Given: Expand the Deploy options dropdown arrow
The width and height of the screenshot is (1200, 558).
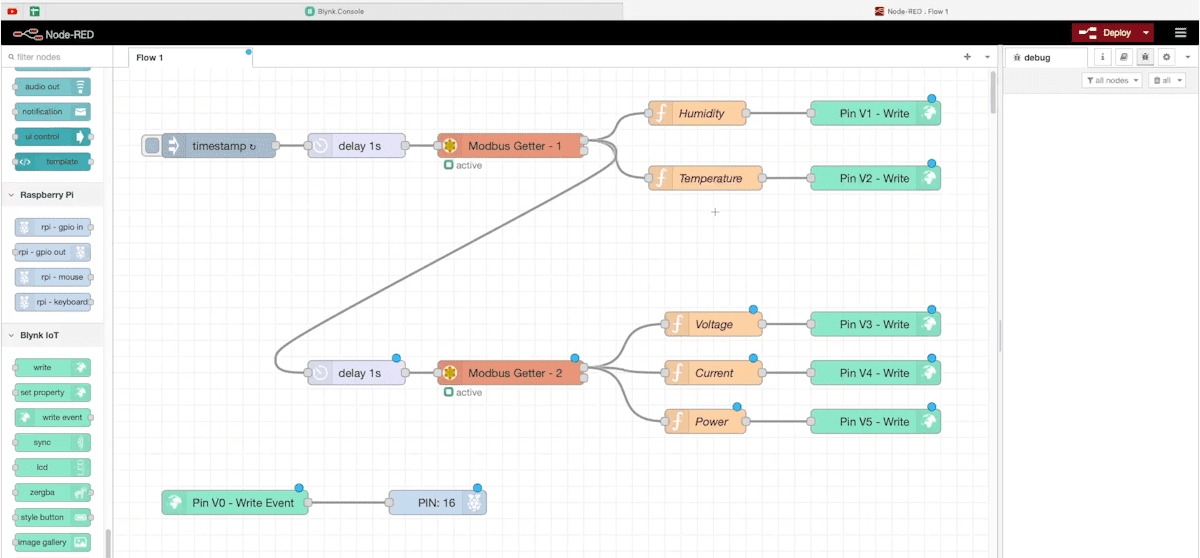Looking at the screenshot, I should click(1145, 33).
